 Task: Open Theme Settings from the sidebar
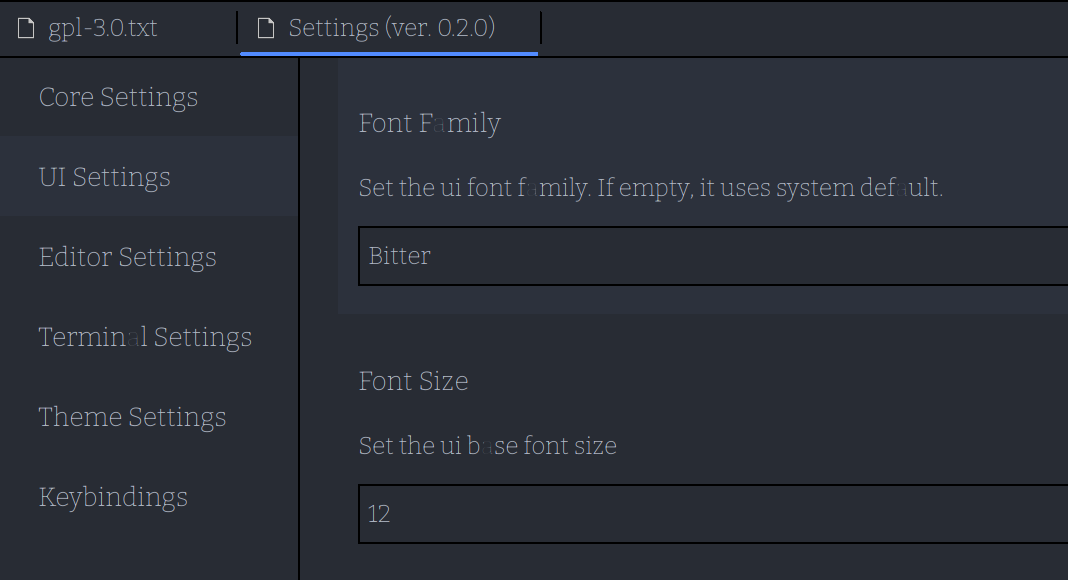(x=132, y=417)
